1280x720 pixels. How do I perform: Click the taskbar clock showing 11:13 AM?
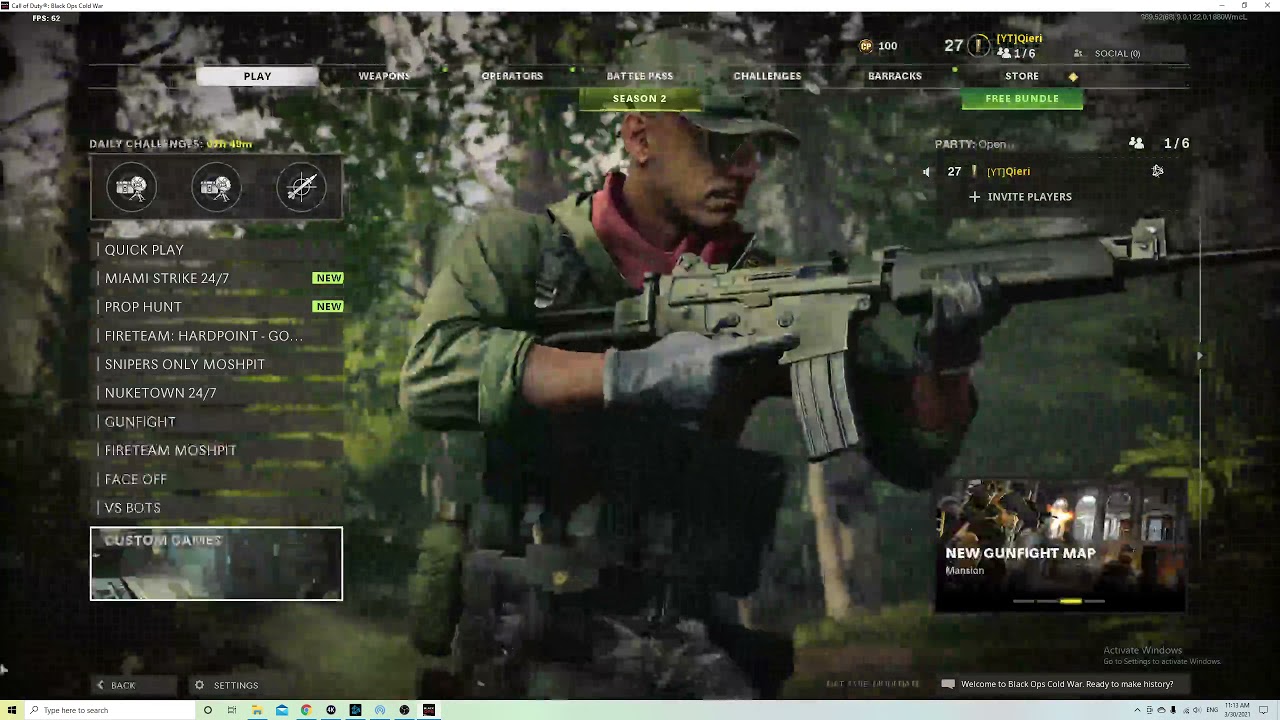pos(1237,710)
